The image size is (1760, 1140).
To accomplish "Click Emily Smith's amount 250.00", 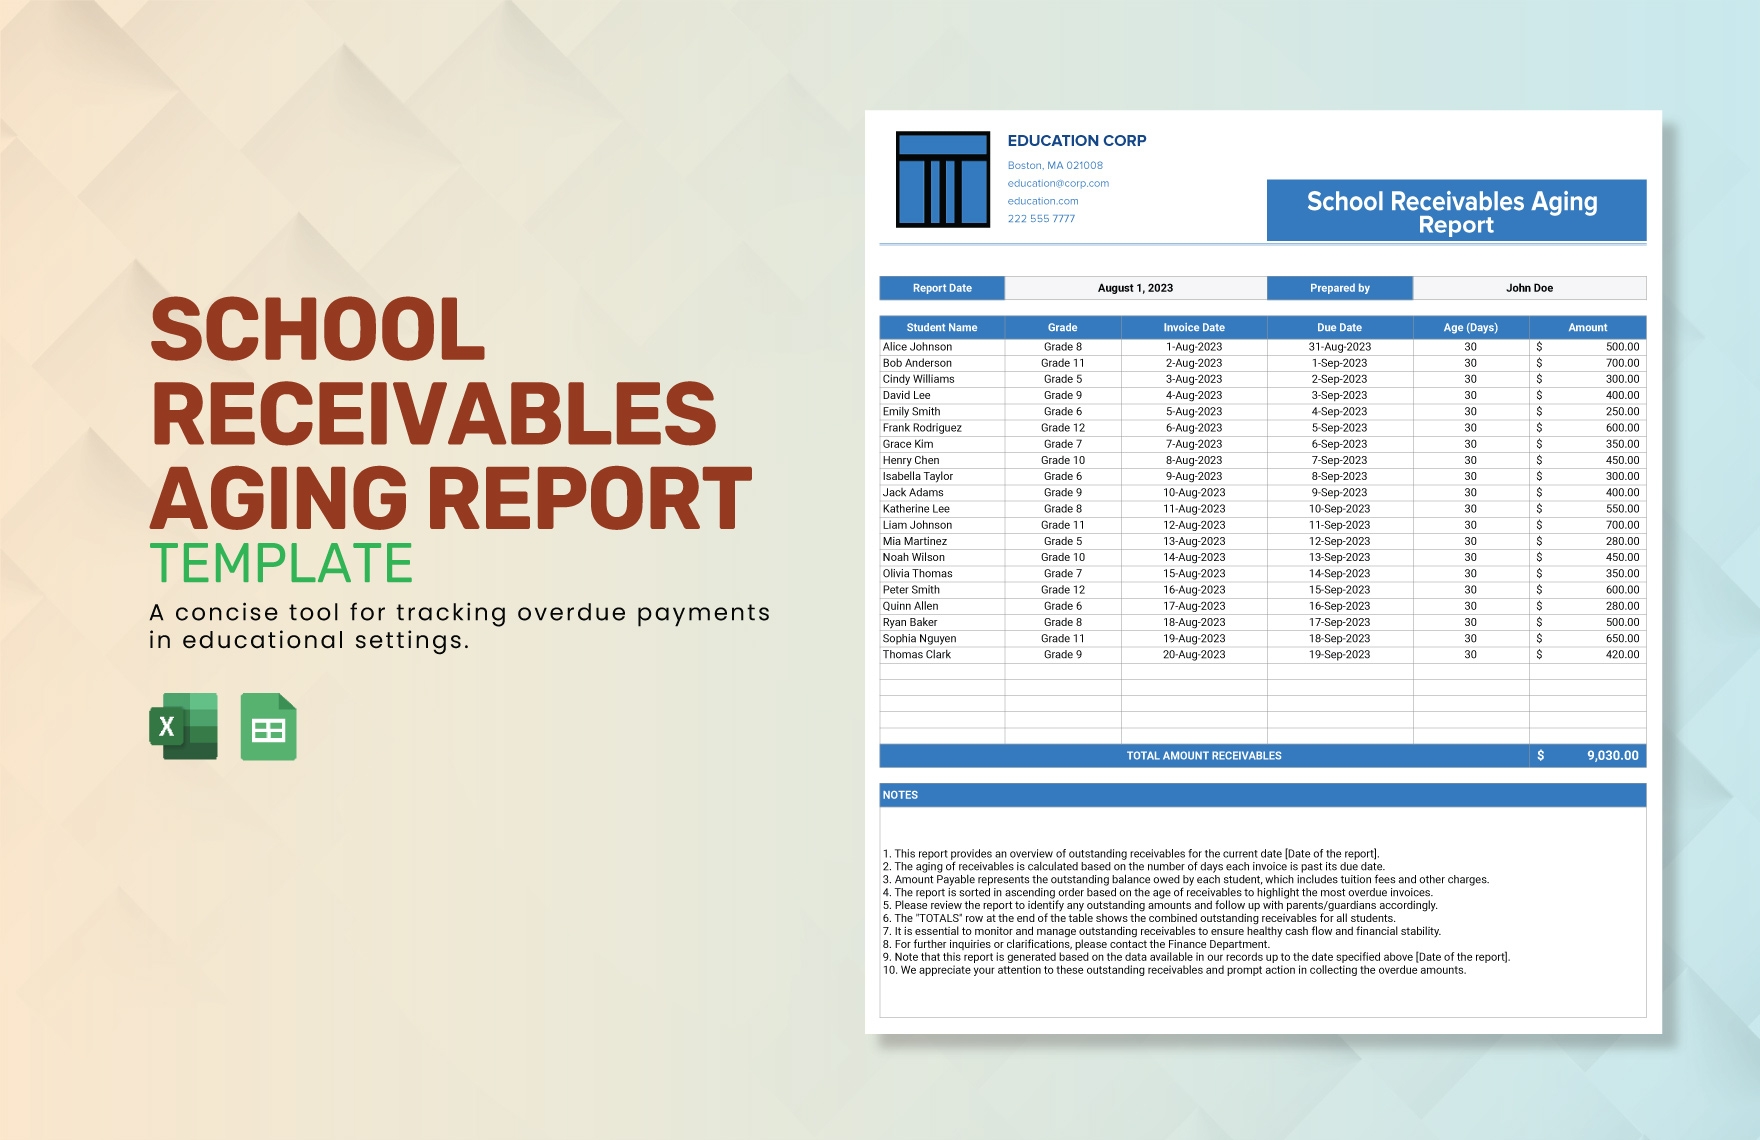I will click(1588, 411).
